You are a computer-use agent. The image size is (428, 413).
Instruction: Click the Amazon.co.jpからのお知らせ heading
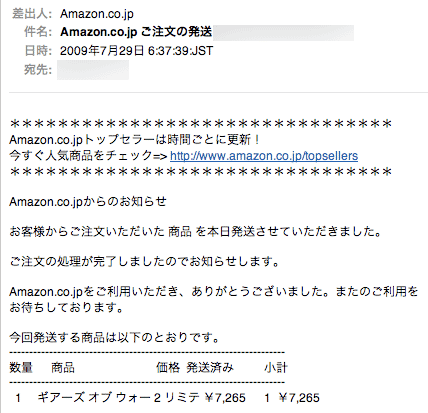[88, 202]
